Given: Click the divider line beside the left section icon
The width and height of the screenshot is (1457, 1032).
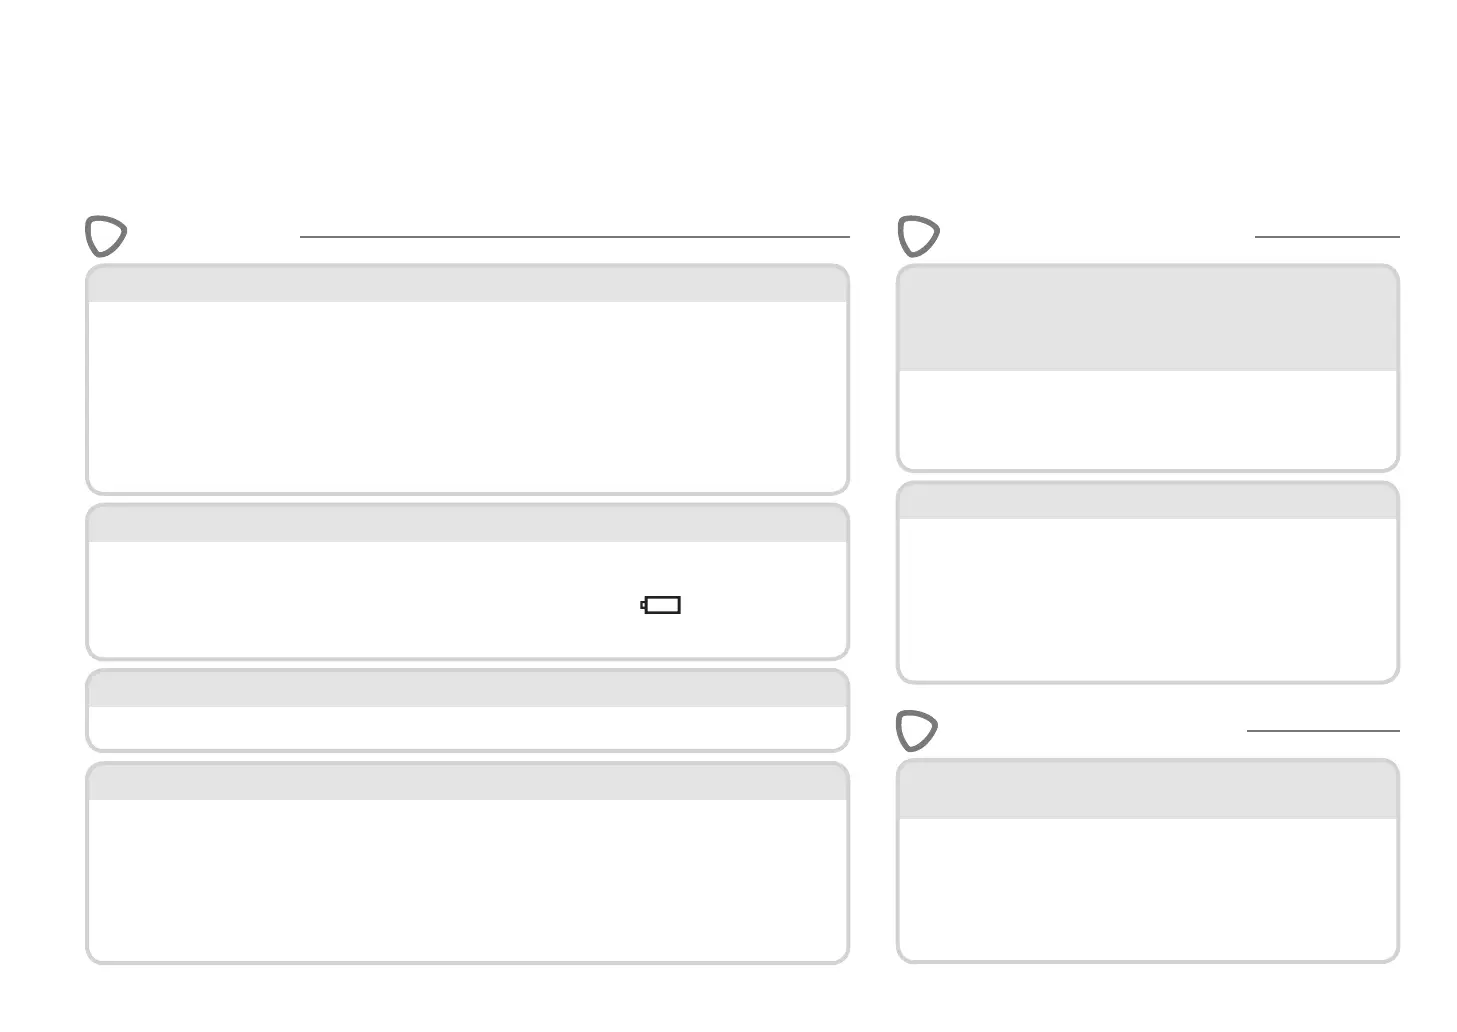Looking at the screenshot, I should (x=574, y=237).
